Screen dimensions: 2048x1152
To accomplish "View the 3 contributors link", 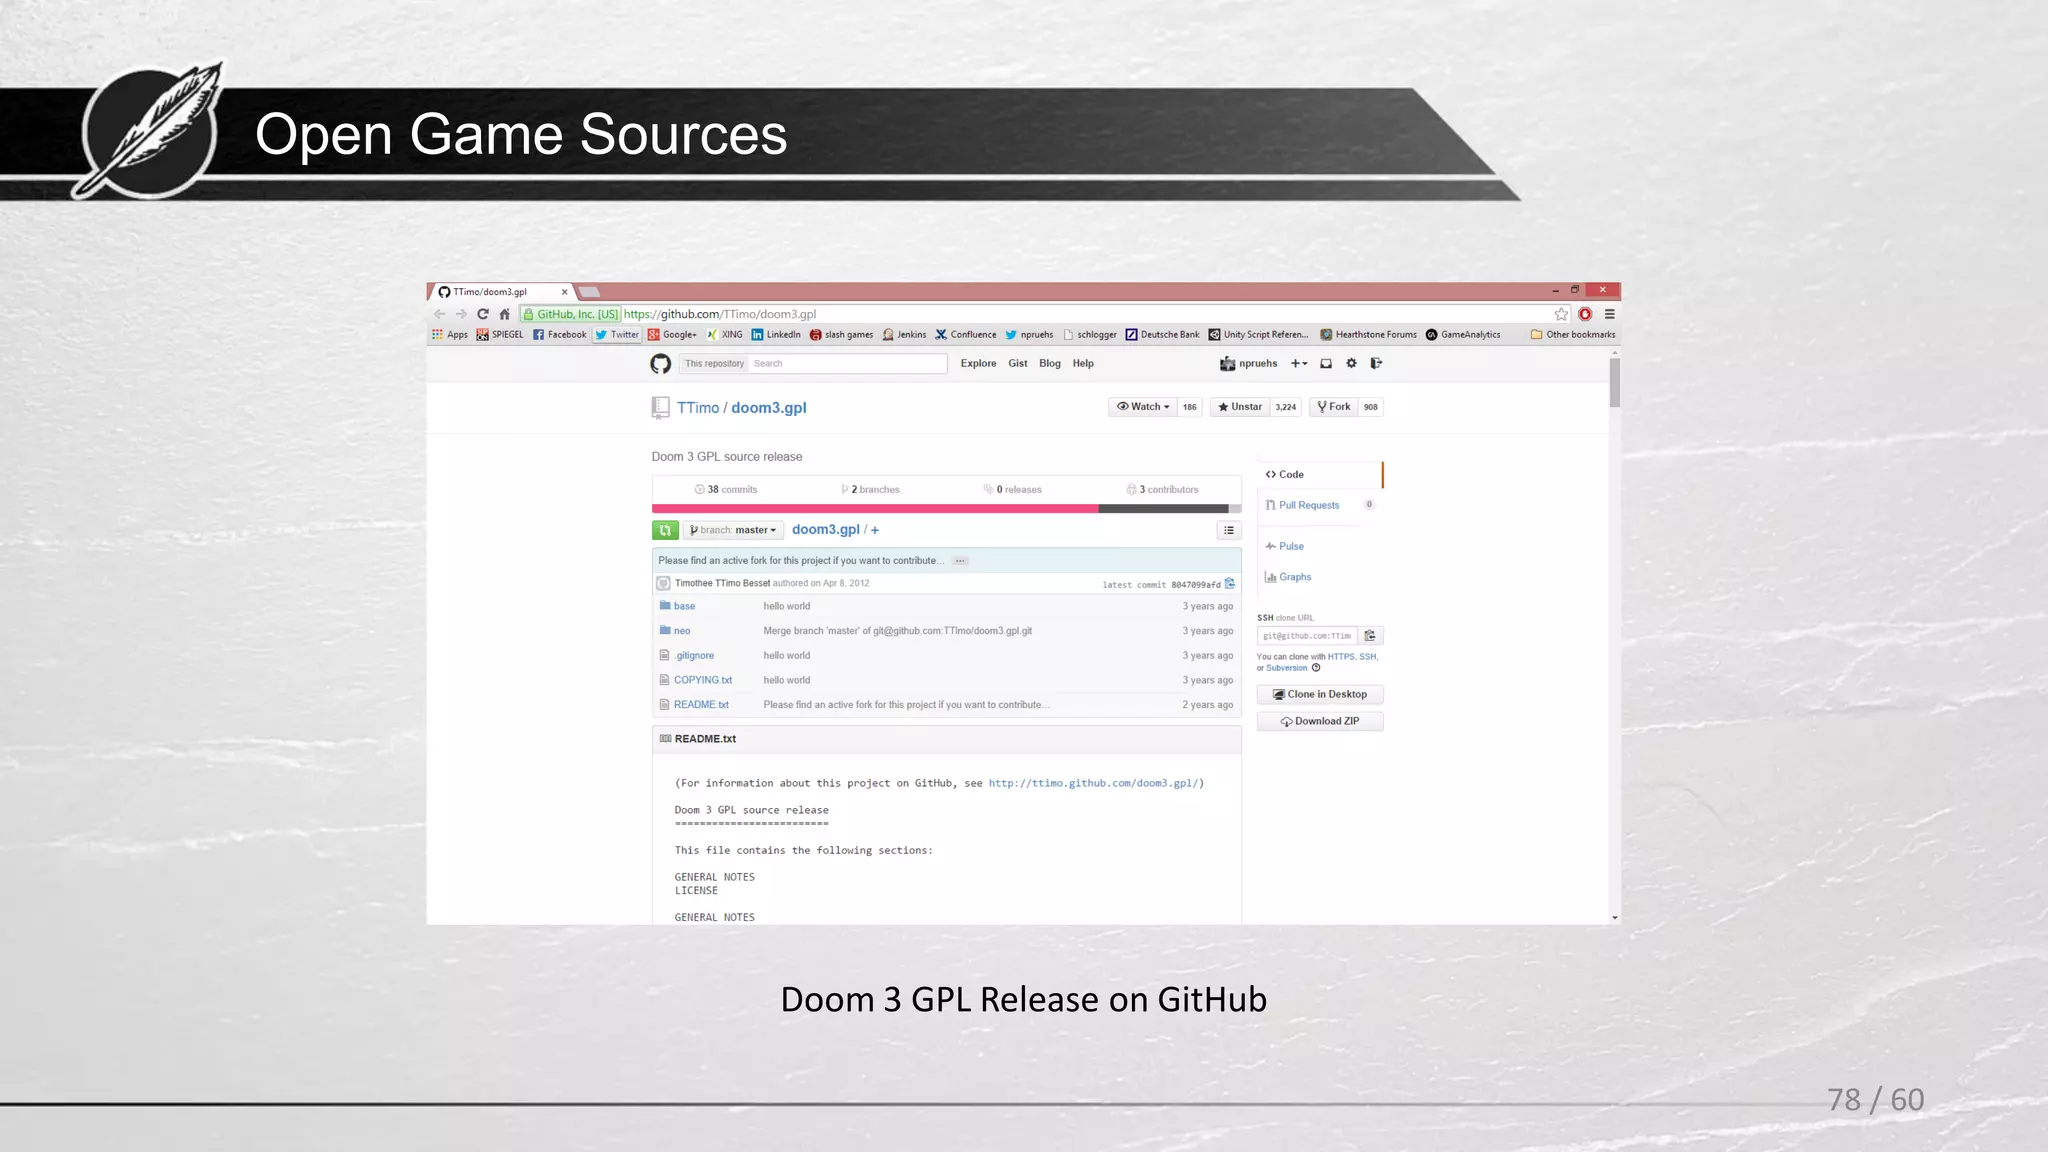I will click(1162, 490).
